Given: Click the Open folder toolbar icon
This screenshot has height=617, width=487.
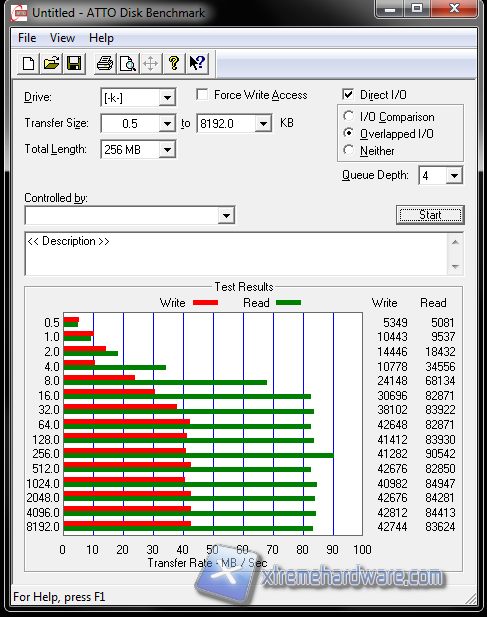Looking at the screenshot, I should (51, 63).
